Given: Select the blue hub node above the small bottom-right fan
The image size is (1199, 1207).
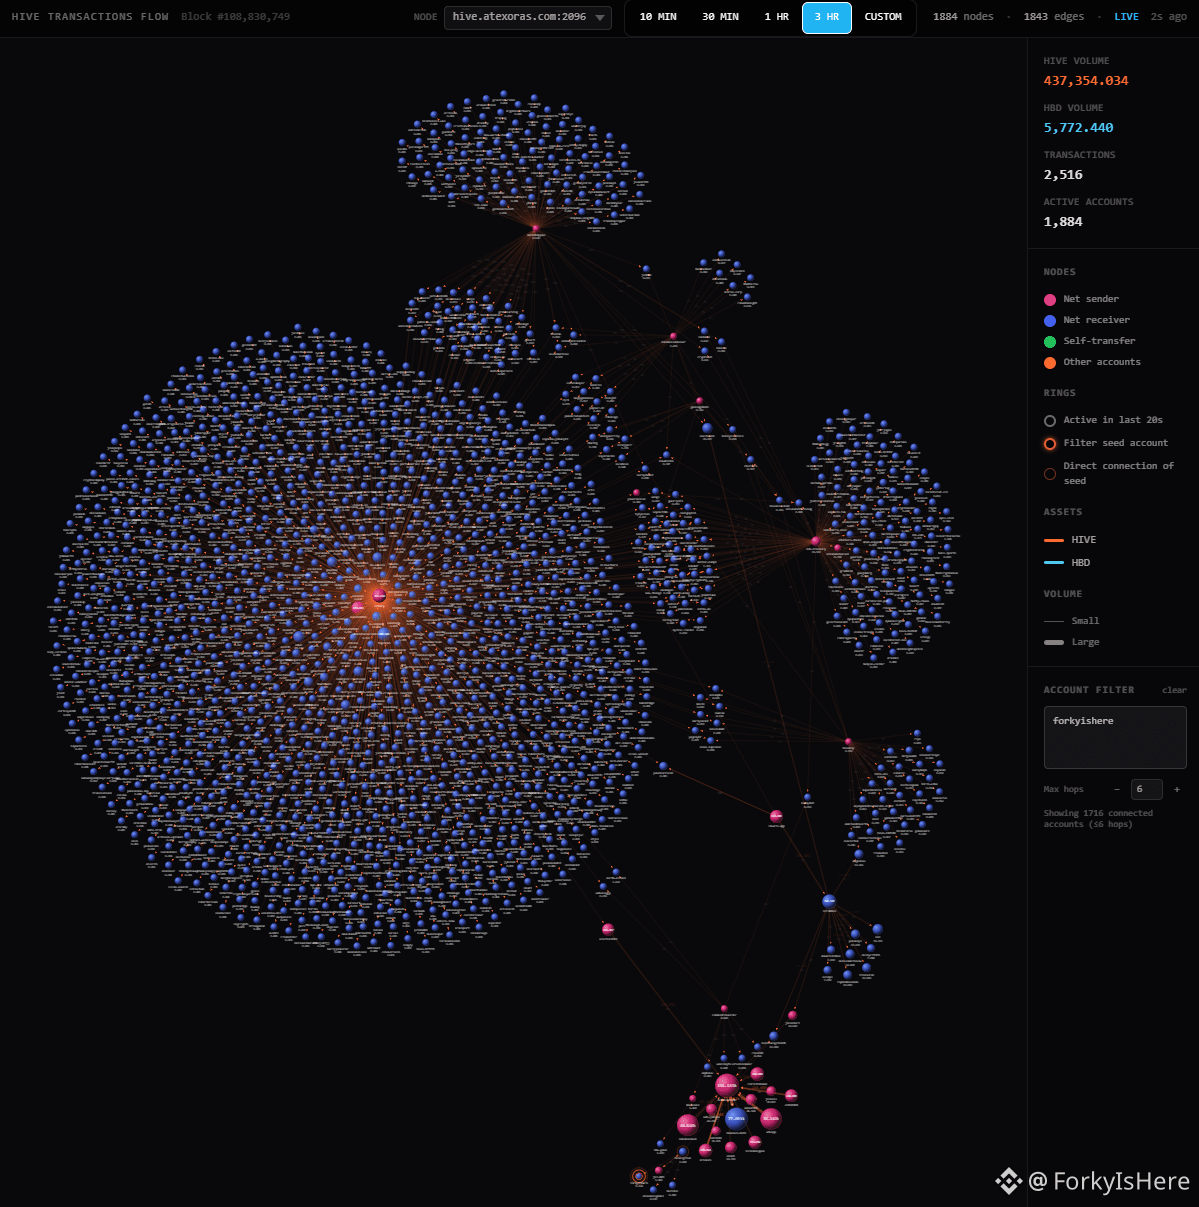Looking at the screenshot, I should tap(829, 901).
